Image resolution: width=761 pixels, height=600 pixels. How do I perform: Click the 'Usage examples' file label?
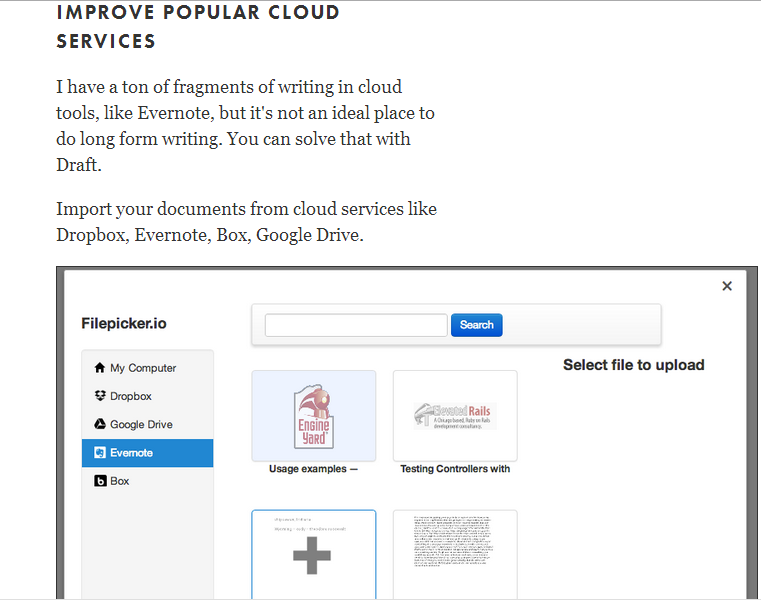(314, 469)
